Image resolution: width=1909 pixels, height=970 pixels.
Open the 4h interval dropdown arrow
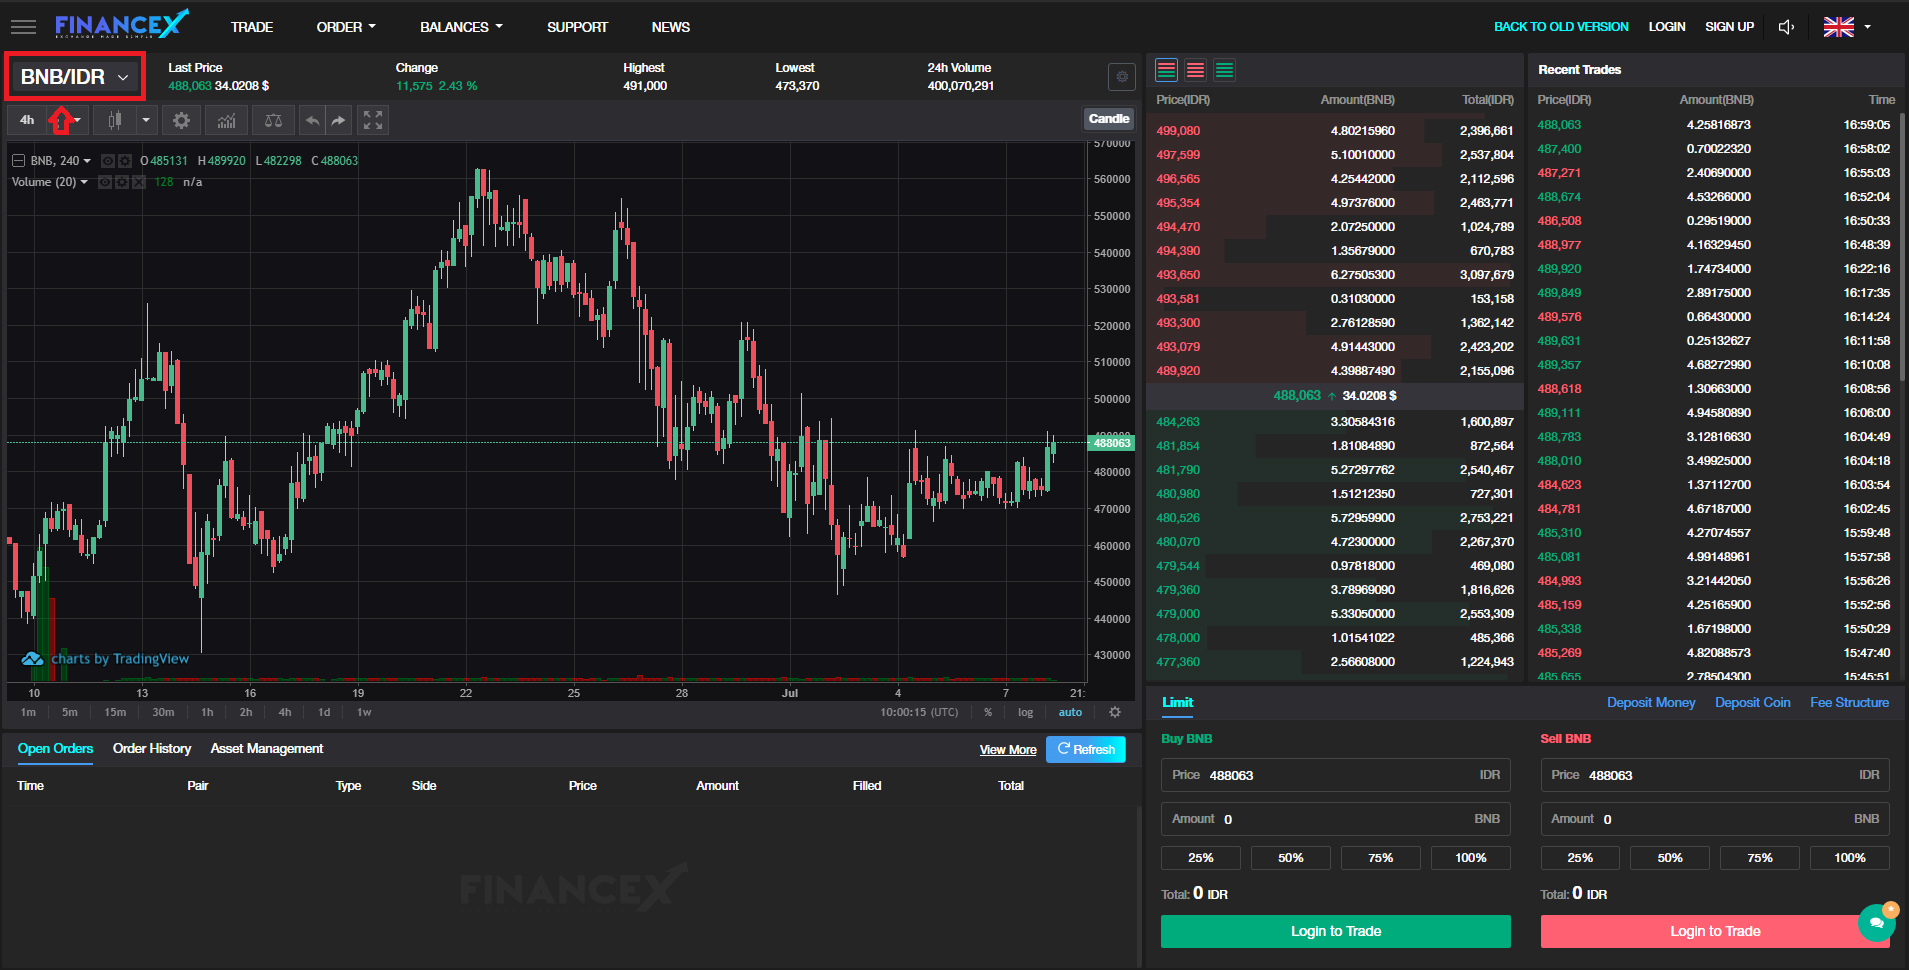click(x=78, y=120)
